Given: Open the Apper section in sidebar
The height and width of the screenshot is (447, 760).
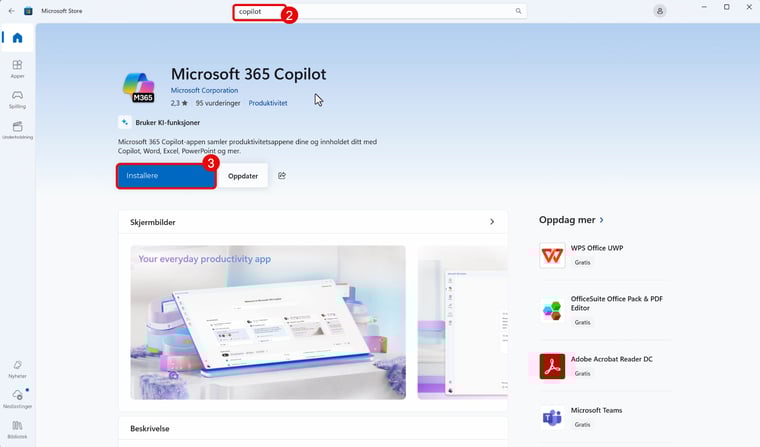Looking at the screenshot, I should click(17, 69).
